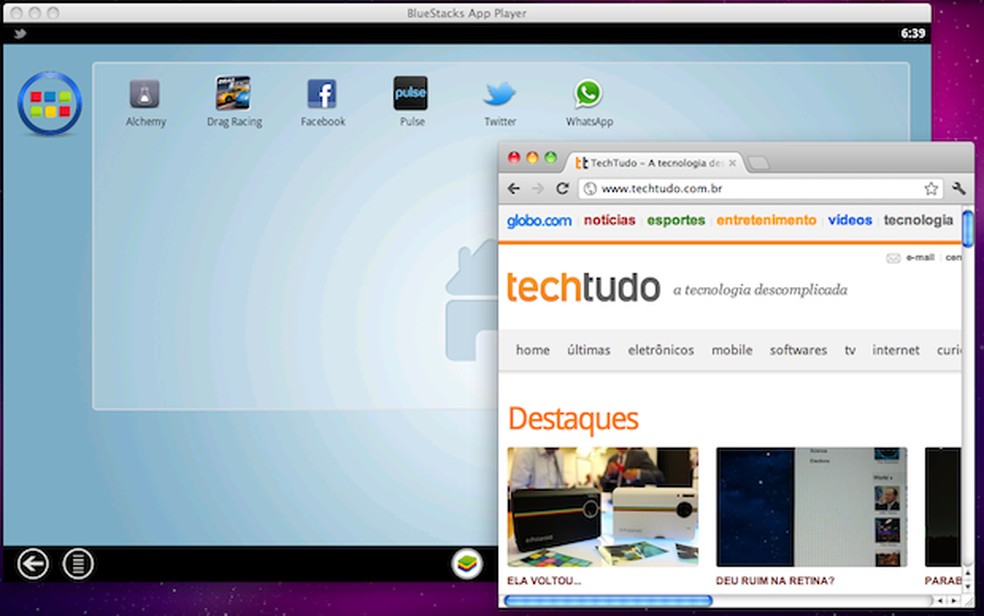The width and height of the screenshot is (984, 616).
Task: Toggle the bookmark star for techtudo.com.br
Action: [929, 188]
